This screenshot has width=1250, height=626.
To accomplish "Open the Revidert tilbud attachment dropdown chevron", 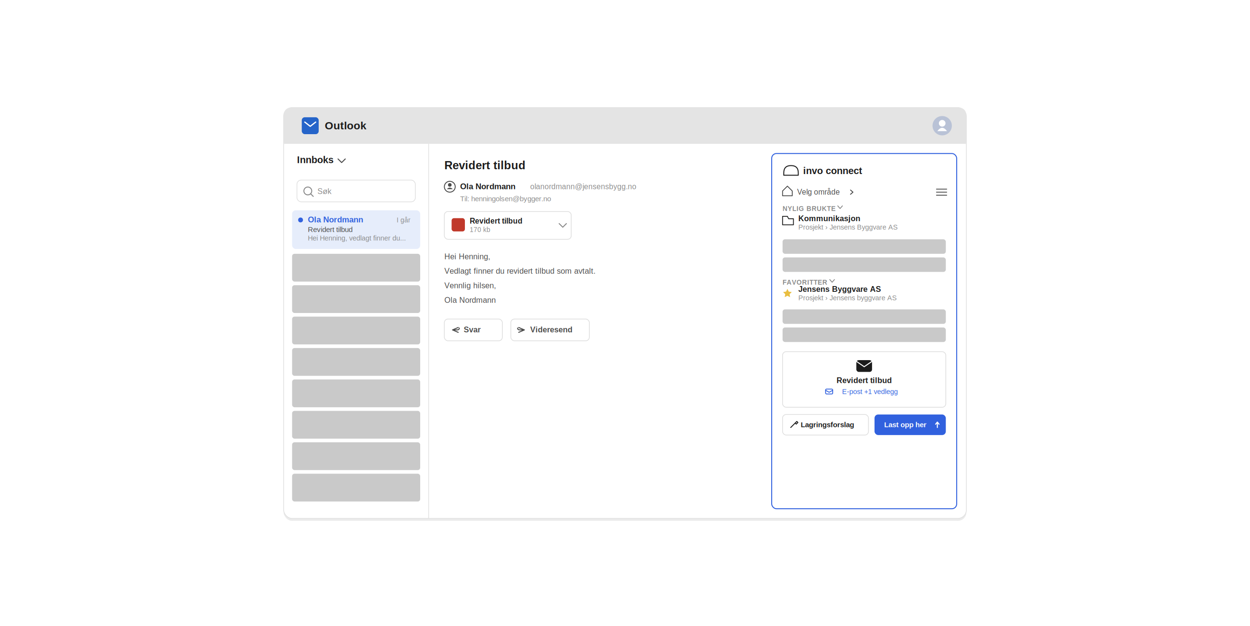I will click(562, 225).
